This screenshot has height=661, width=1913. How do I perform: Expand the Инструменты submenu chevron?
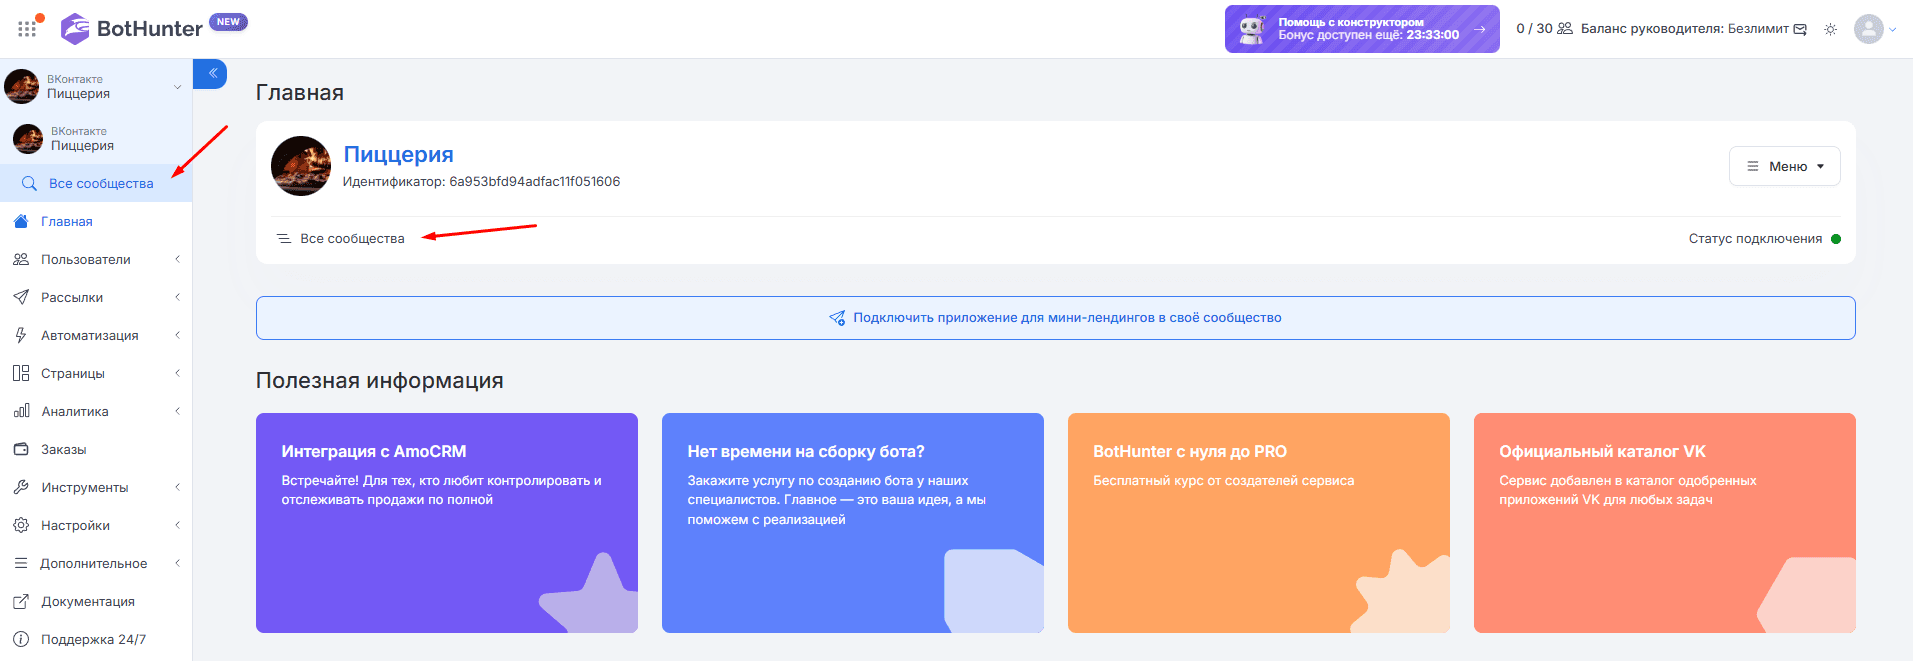coord(178,487)
